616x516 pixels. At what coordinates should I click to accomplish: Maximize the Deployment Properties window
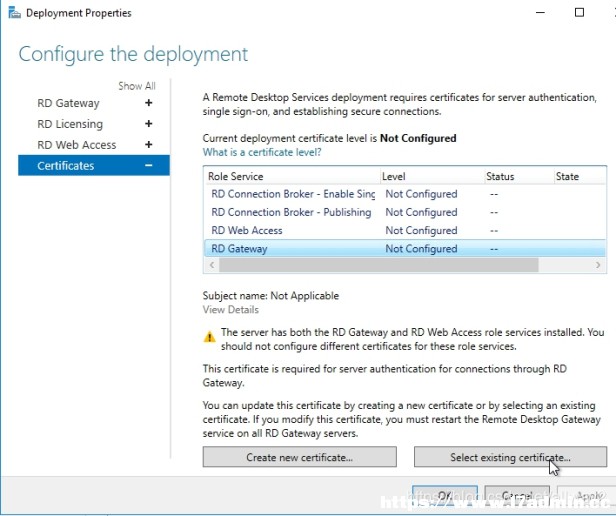(579, 13)
